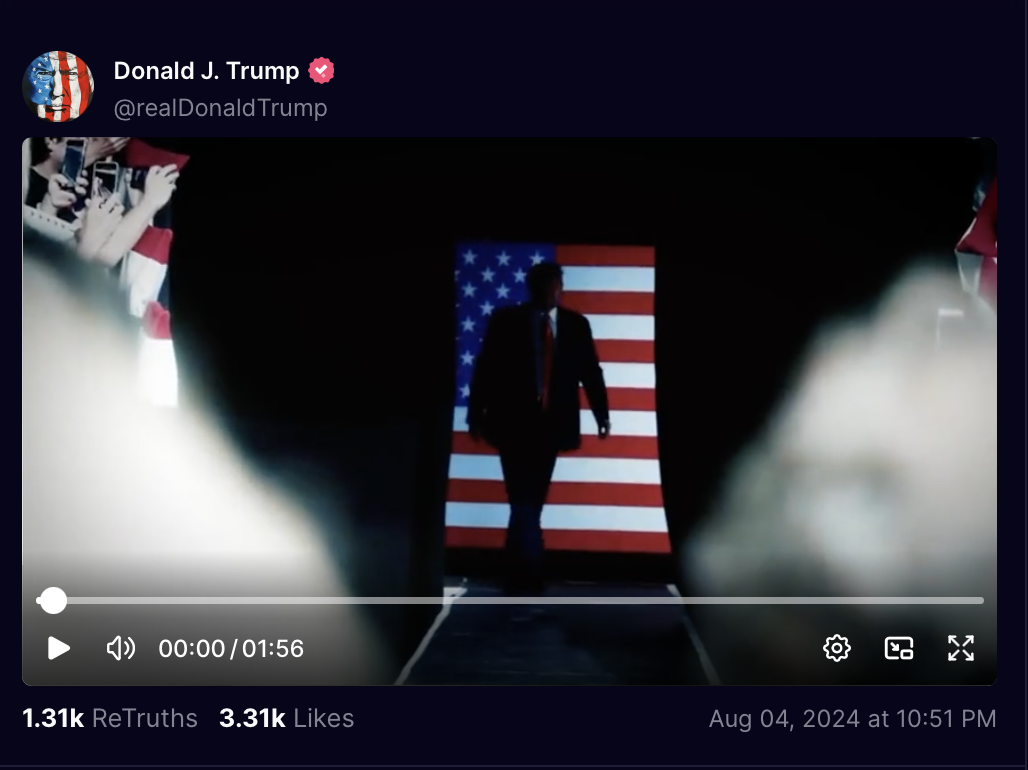
Task: Open the Aug 04, 2024 timestamp
Action: click(852, 718)
